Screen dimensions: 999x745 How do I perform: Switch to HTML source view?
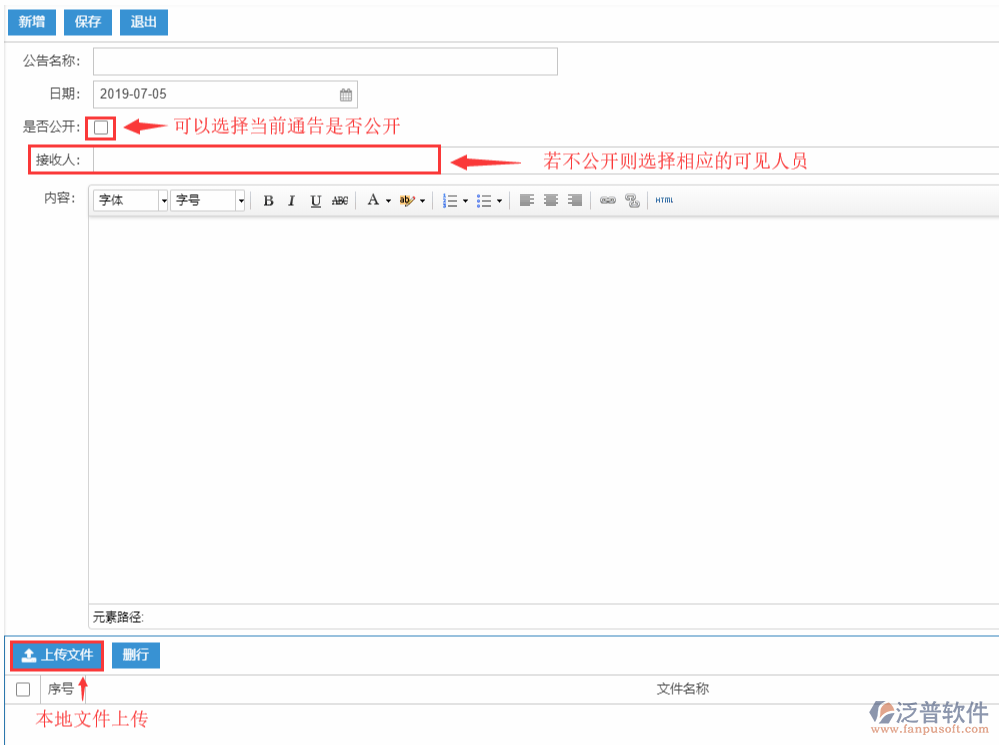(x=663, y=200)
